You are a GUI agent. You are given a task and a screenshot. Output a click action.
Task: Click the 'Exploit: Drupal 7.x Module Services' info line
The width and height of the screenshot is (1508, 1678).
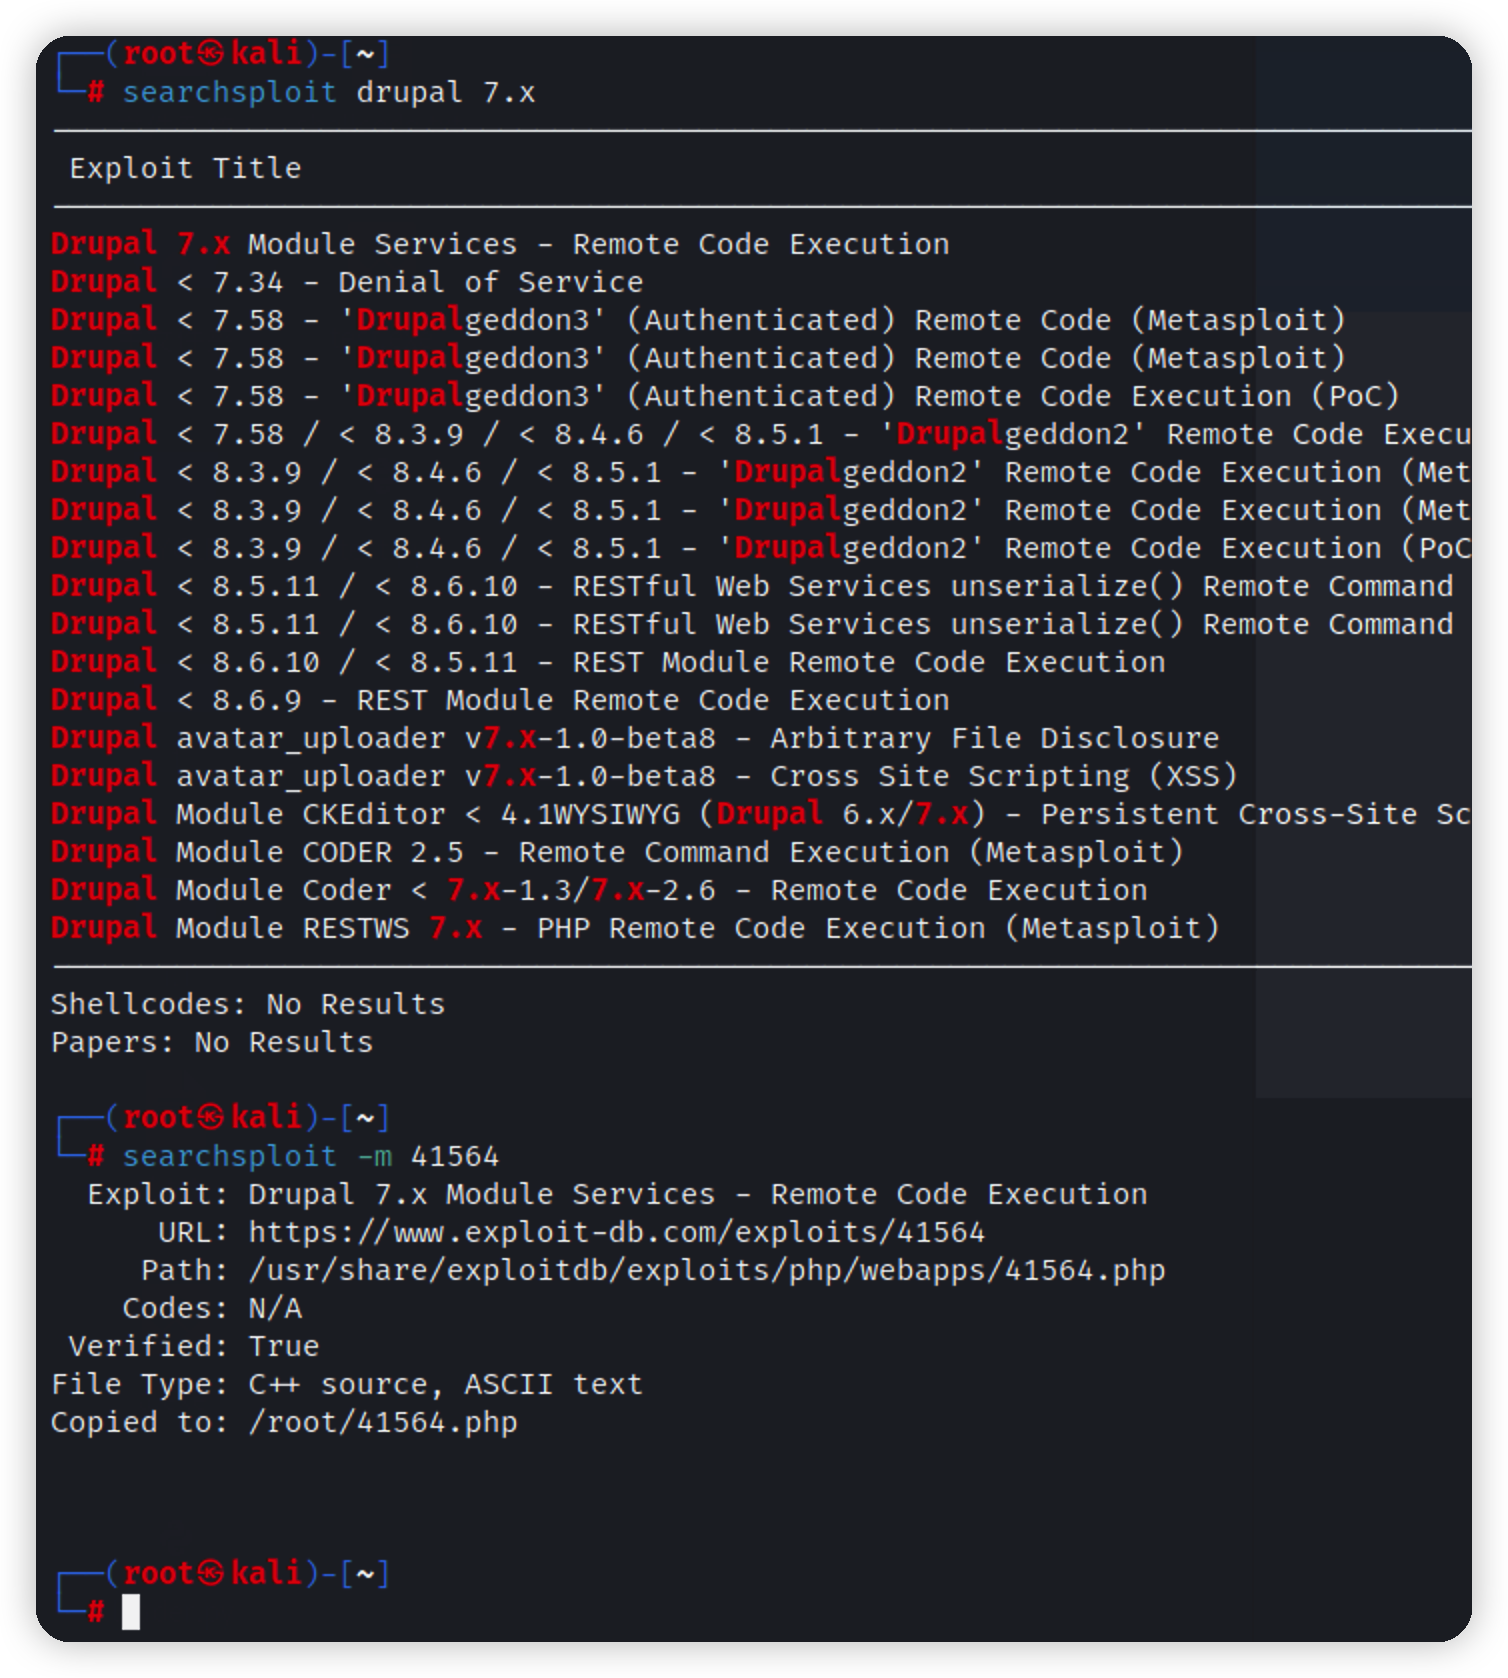point(617,1194)
